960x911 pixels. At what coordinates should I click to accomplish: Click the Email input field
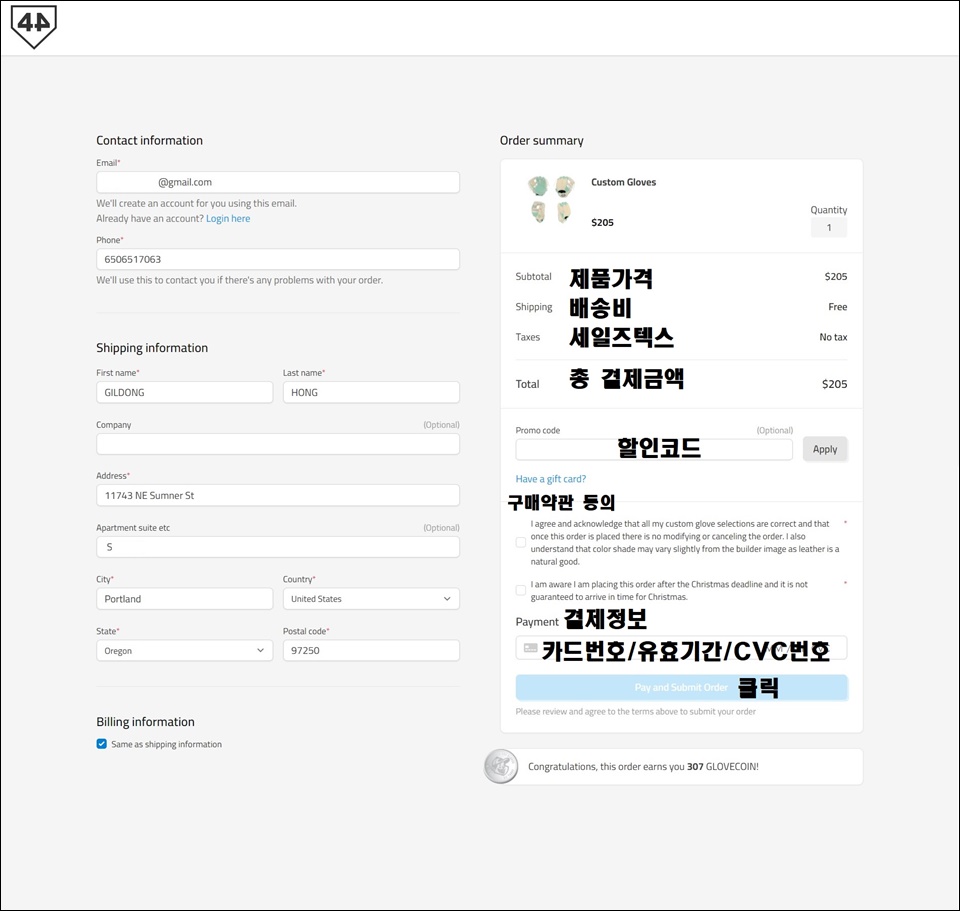click(277, 182)
